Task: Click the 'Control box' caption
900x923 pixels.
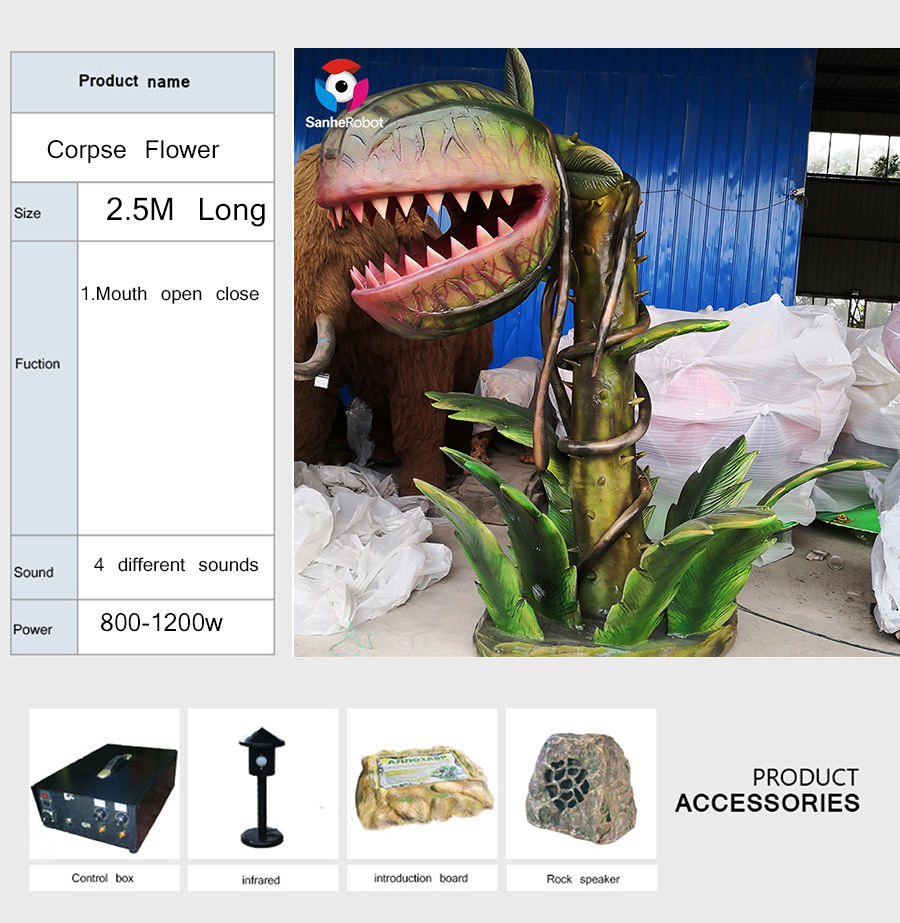Action: [103, 878]
